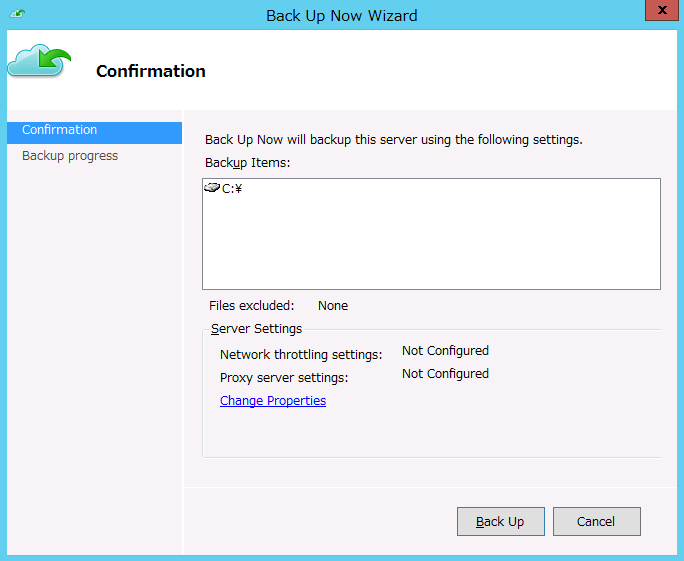684x561 pixels.
Task: Click the Files excluded label
Action: tap(252, 306)
